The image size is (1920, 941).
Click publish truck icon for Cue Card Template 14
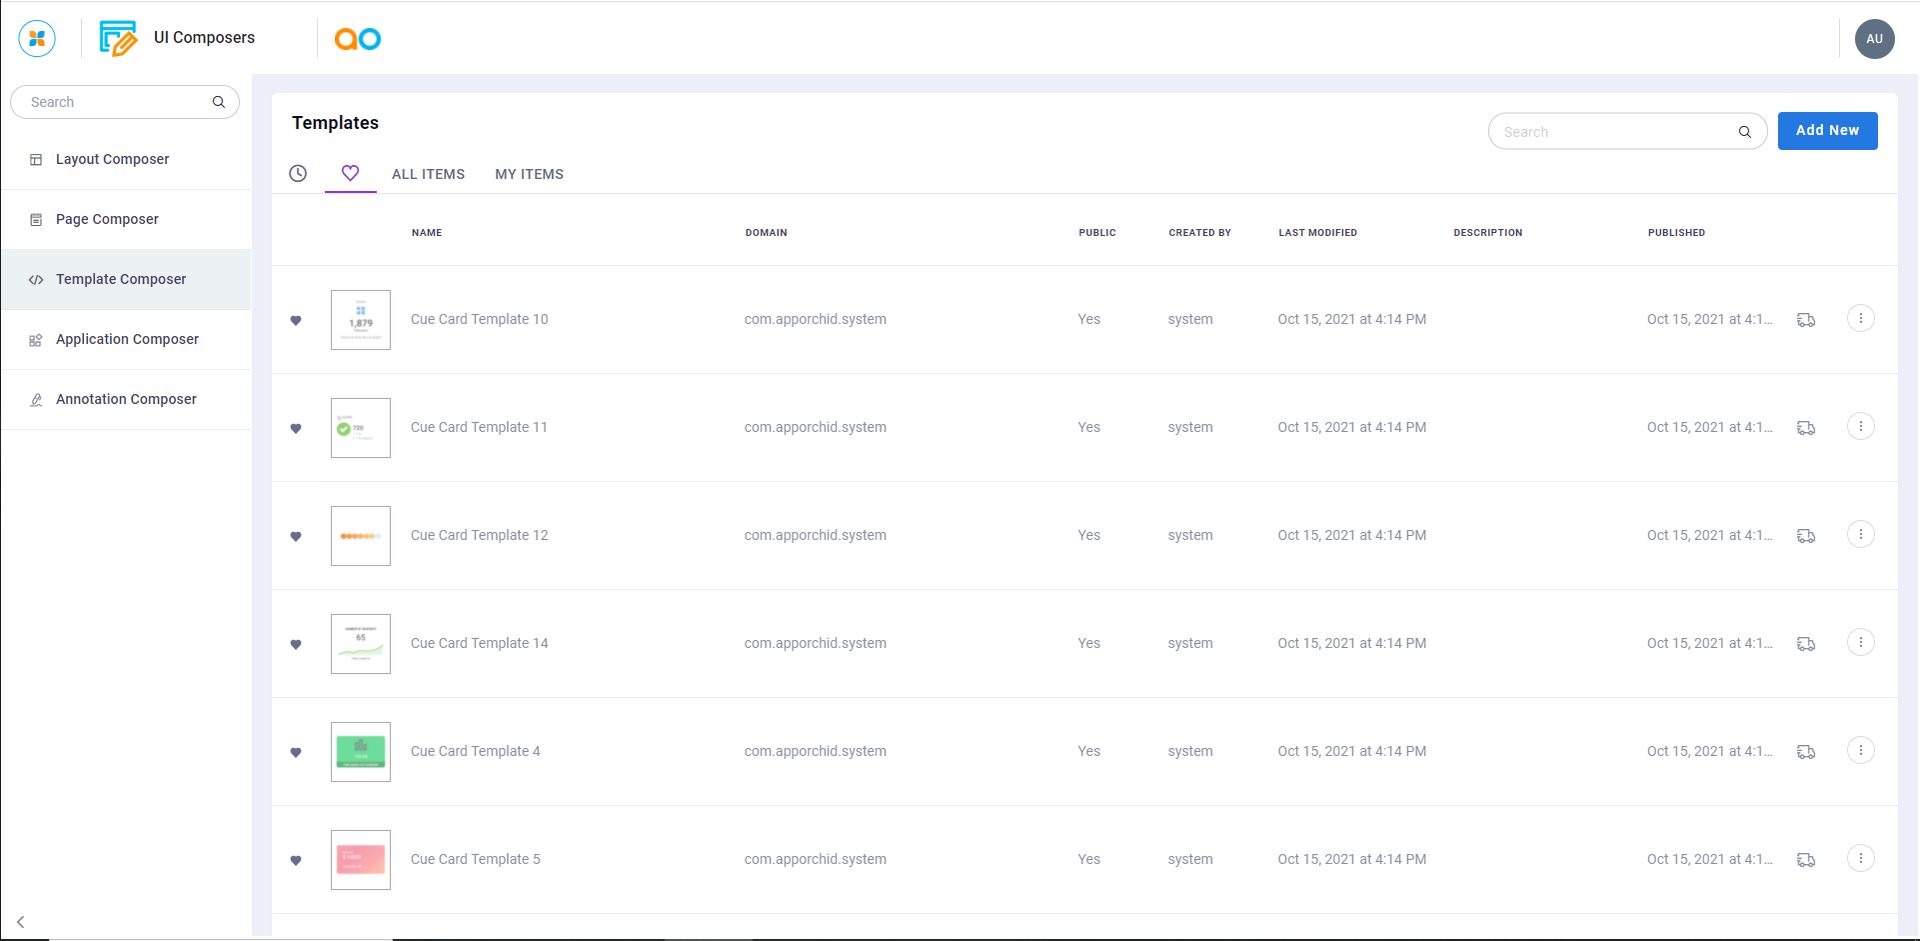point(1806,644)
